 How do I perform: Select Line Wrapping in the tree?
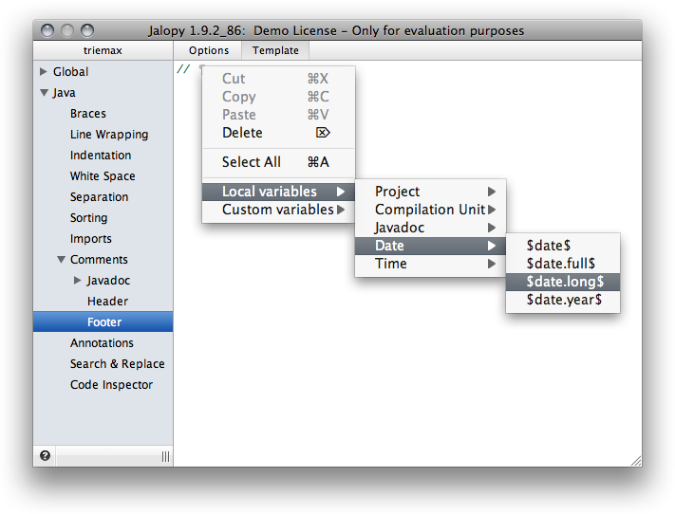[109, 135]
